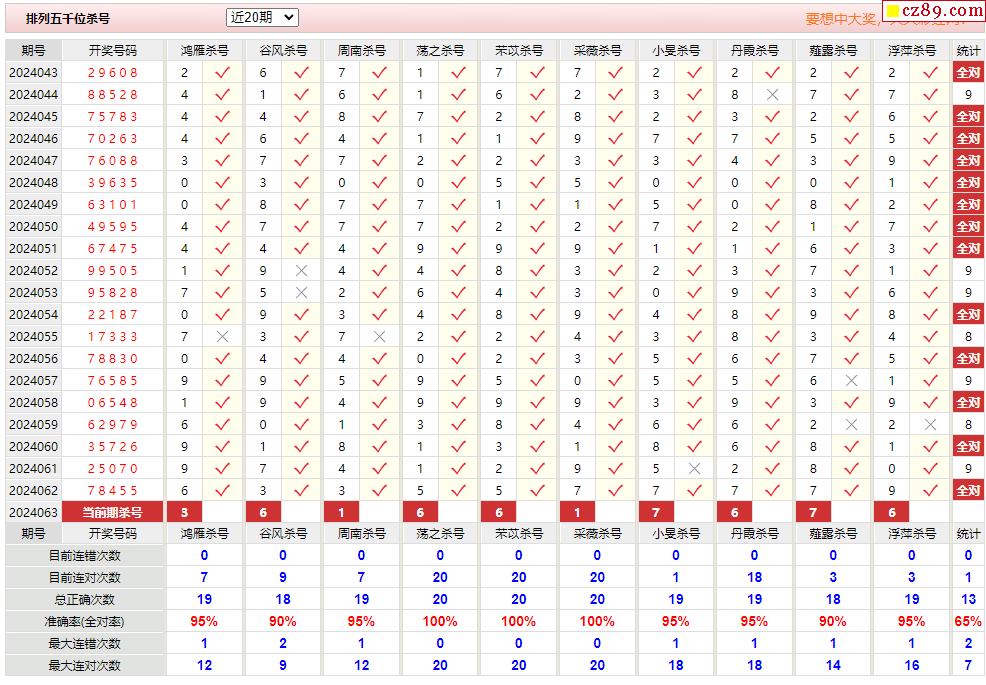Screen dimensions: 986x685
Task: Click the red 当前期杀号 label in row 2024063
Action: pos(112,512)
